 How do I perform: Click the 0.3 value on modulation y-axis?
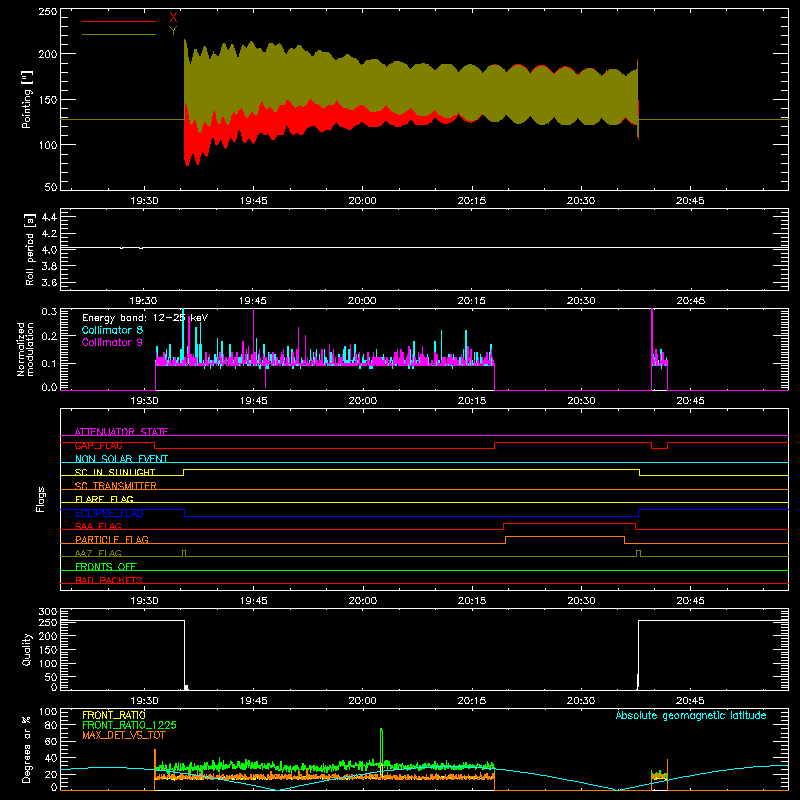point(49,311)
